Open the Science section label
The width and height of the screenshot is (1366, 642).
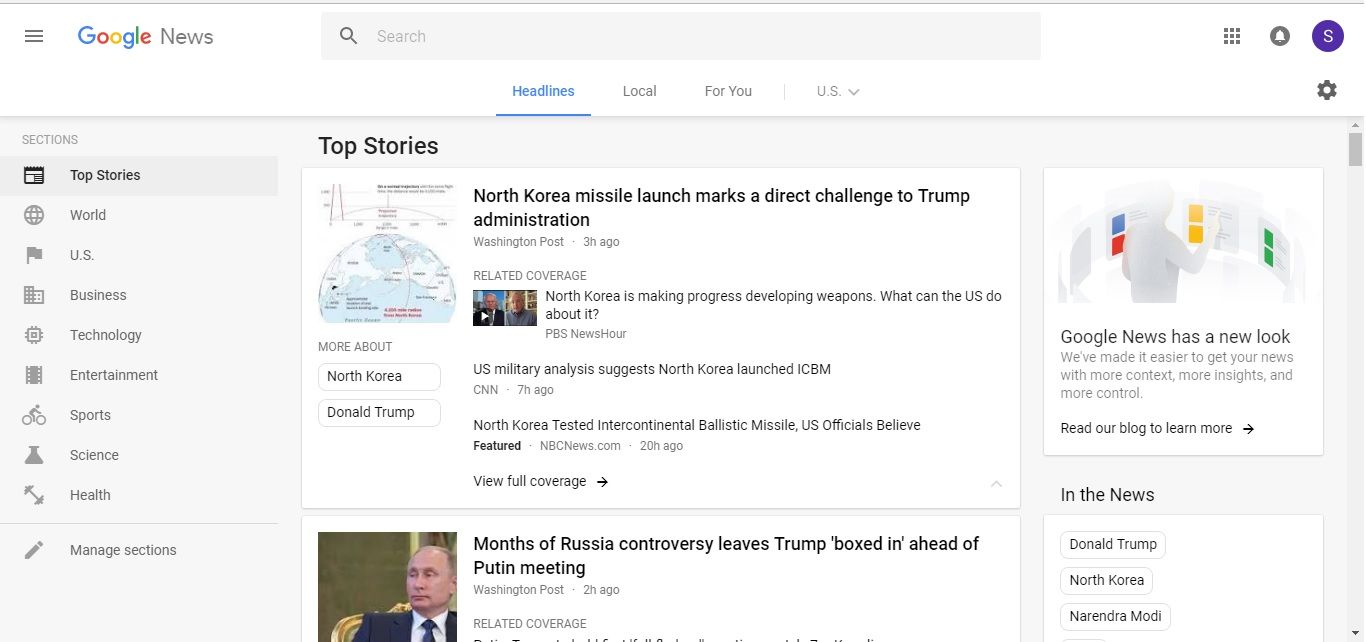tap(94, 455)
